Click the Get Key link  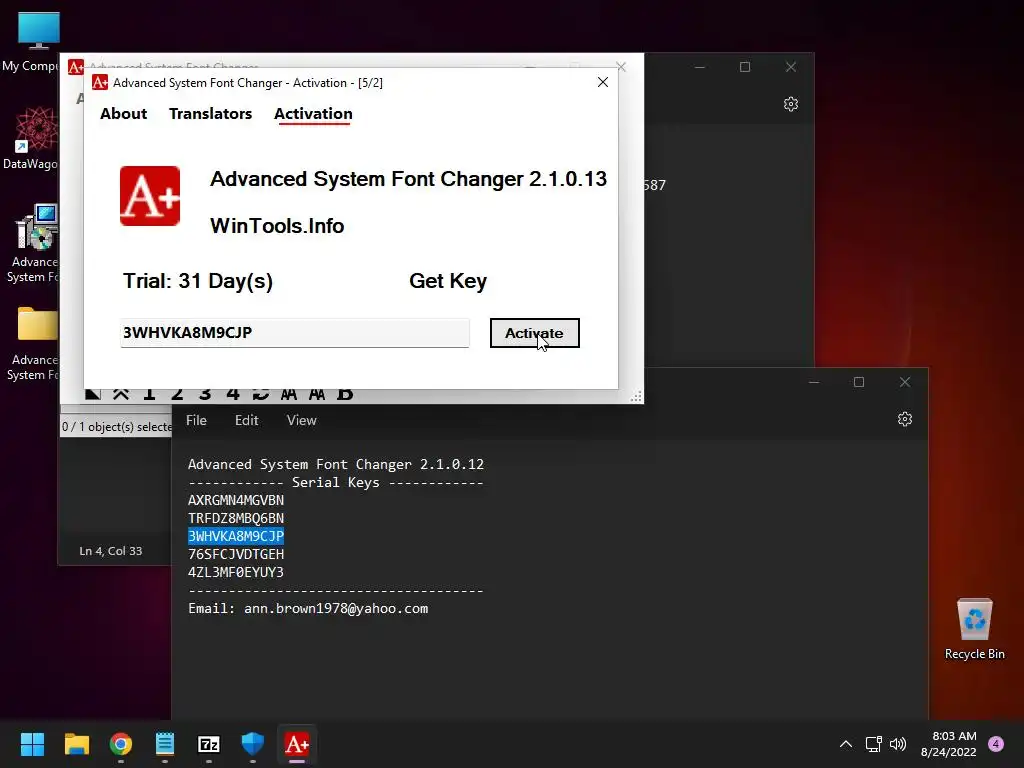pyautogui.click(x=448, y=281)
